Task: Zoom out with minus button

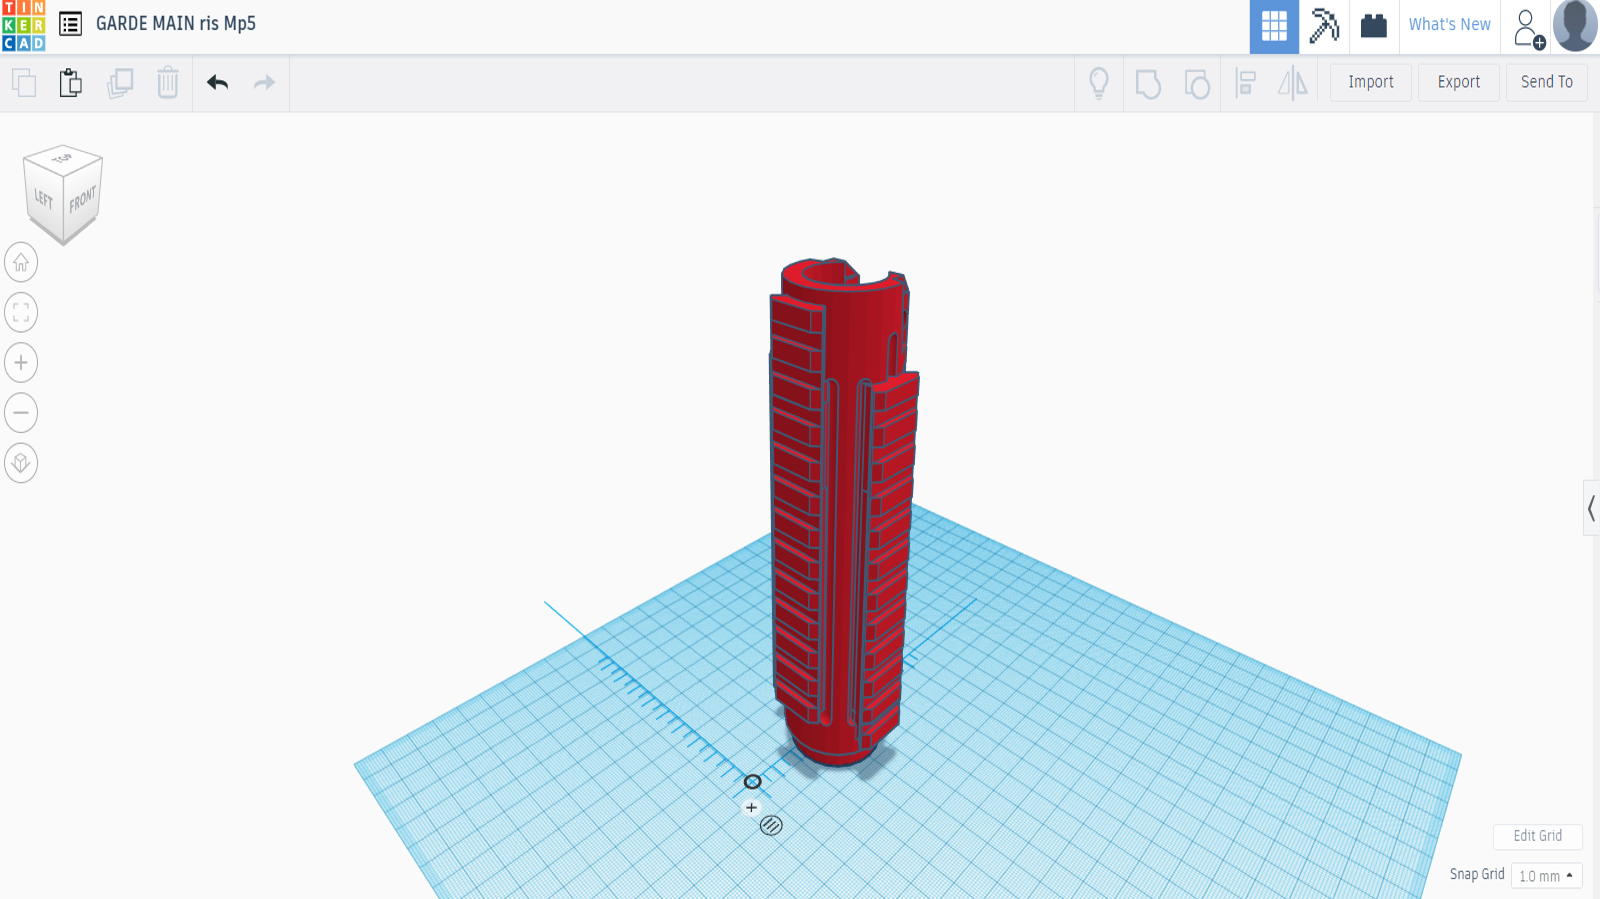Action: (x=21, y=413)
